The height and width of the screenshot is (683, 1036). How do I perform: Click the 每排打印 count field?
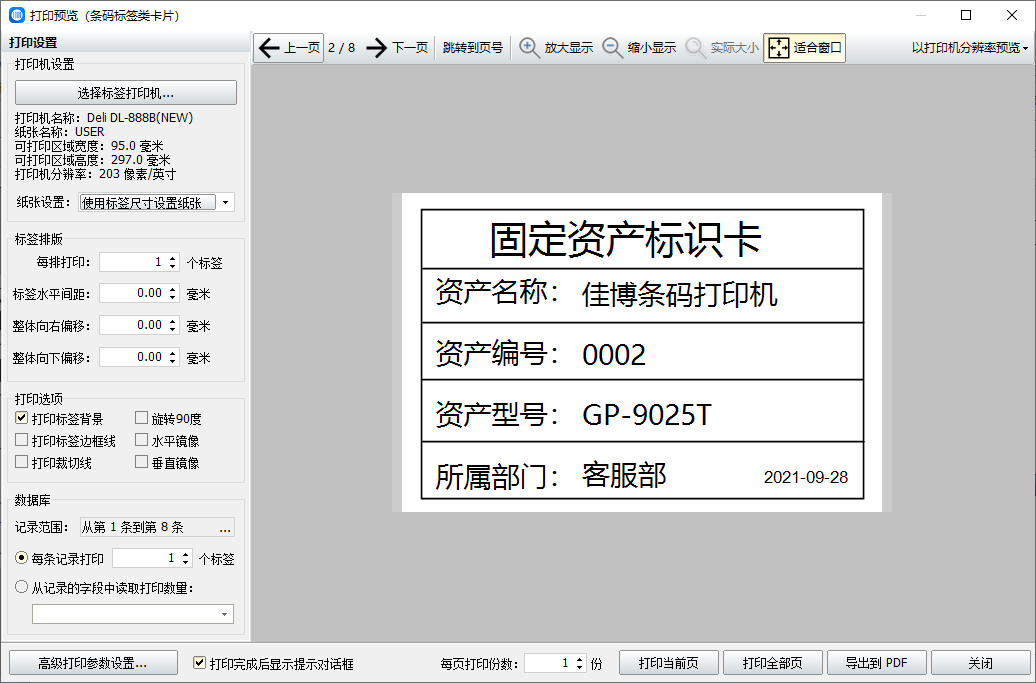pos(133,262)
